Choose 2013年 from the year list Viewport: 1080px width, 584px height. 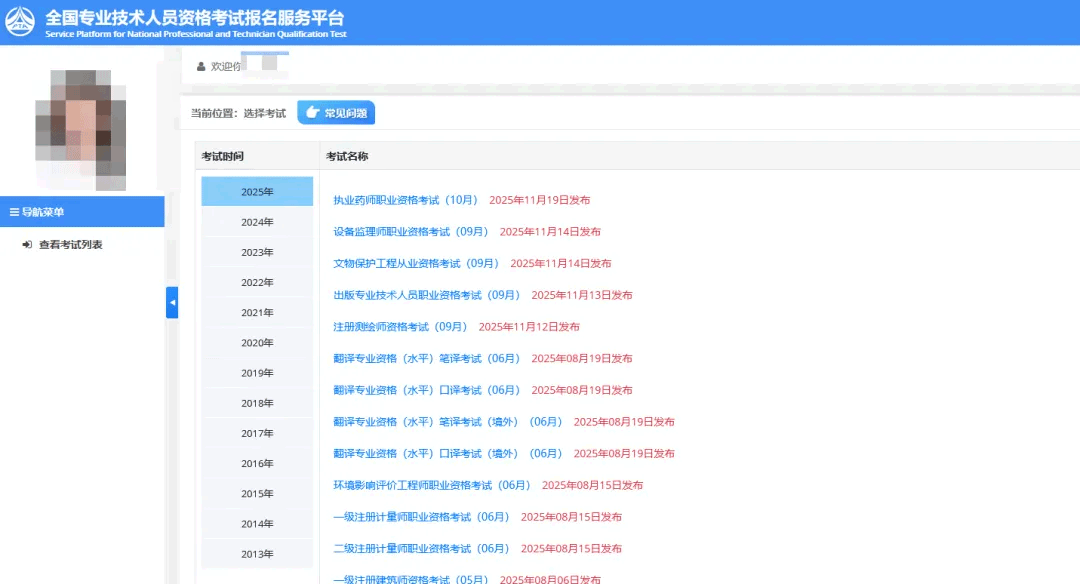click(257, 554)
